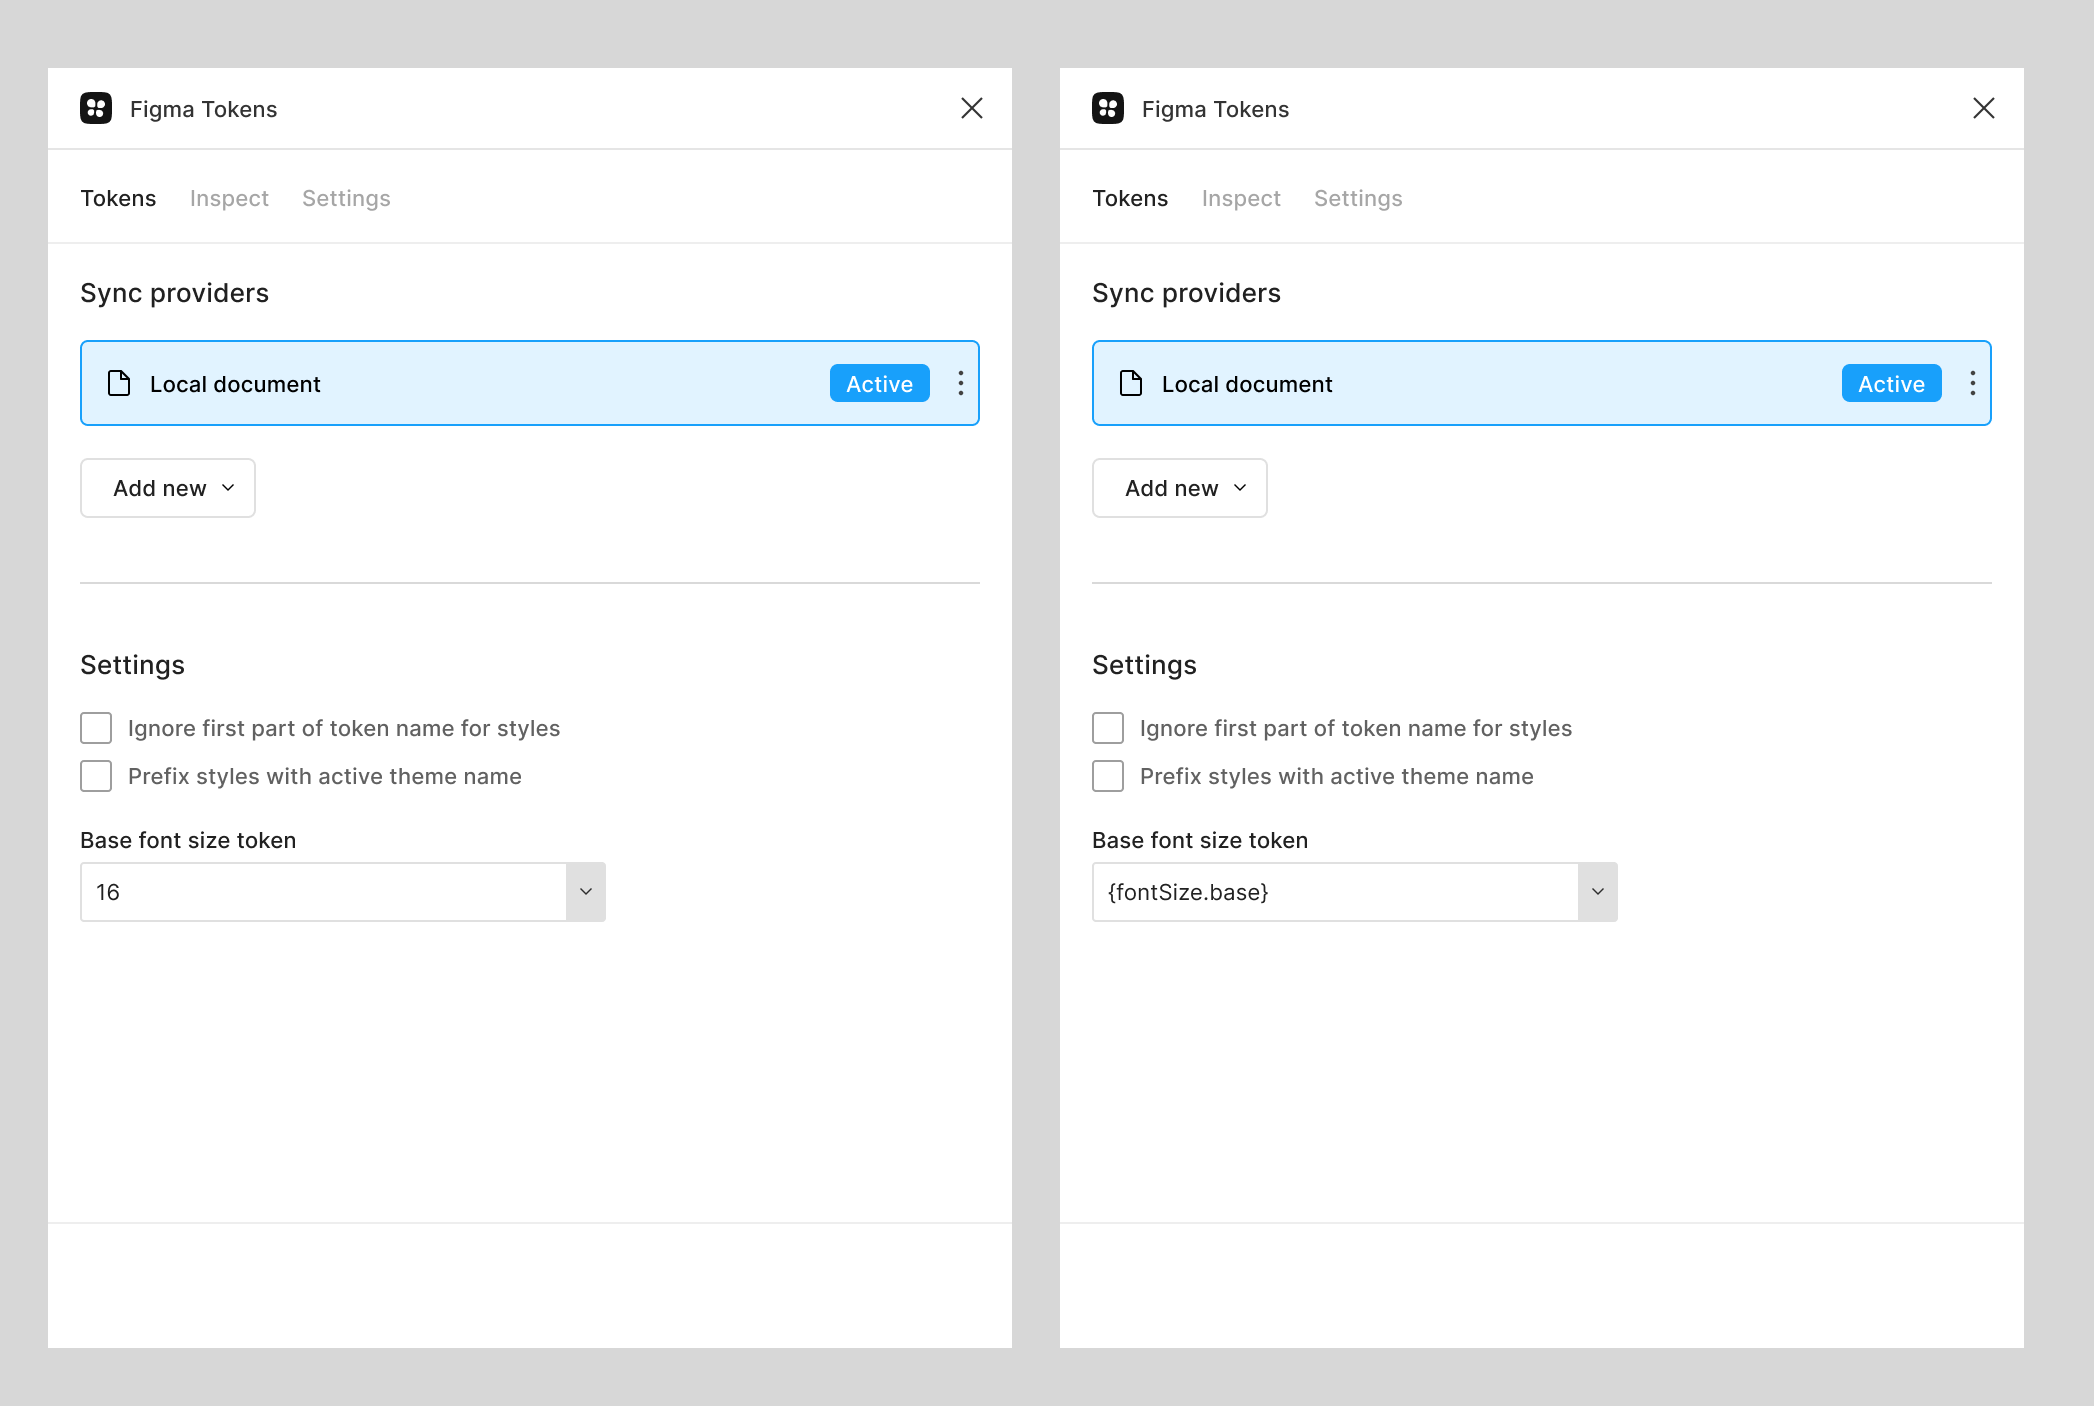
Task: Open the three-dot menu on Local document
Action: point(959,383)
